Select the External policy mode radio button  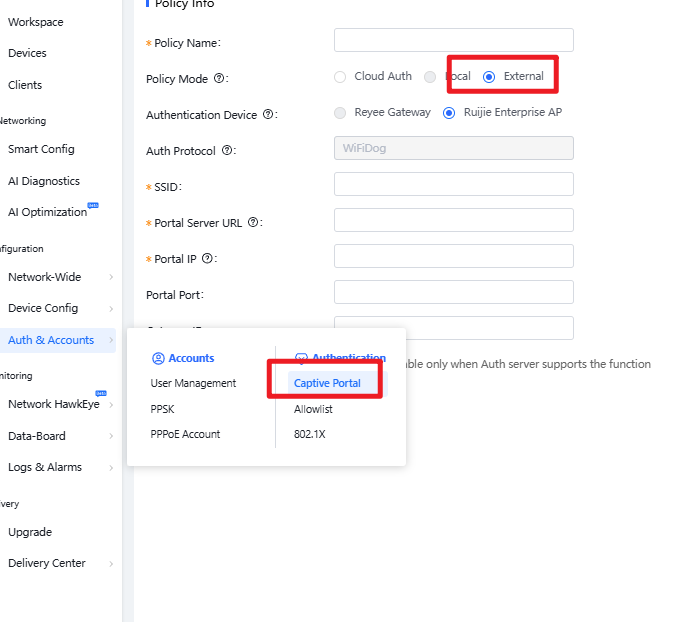click(x=489, y=77)
